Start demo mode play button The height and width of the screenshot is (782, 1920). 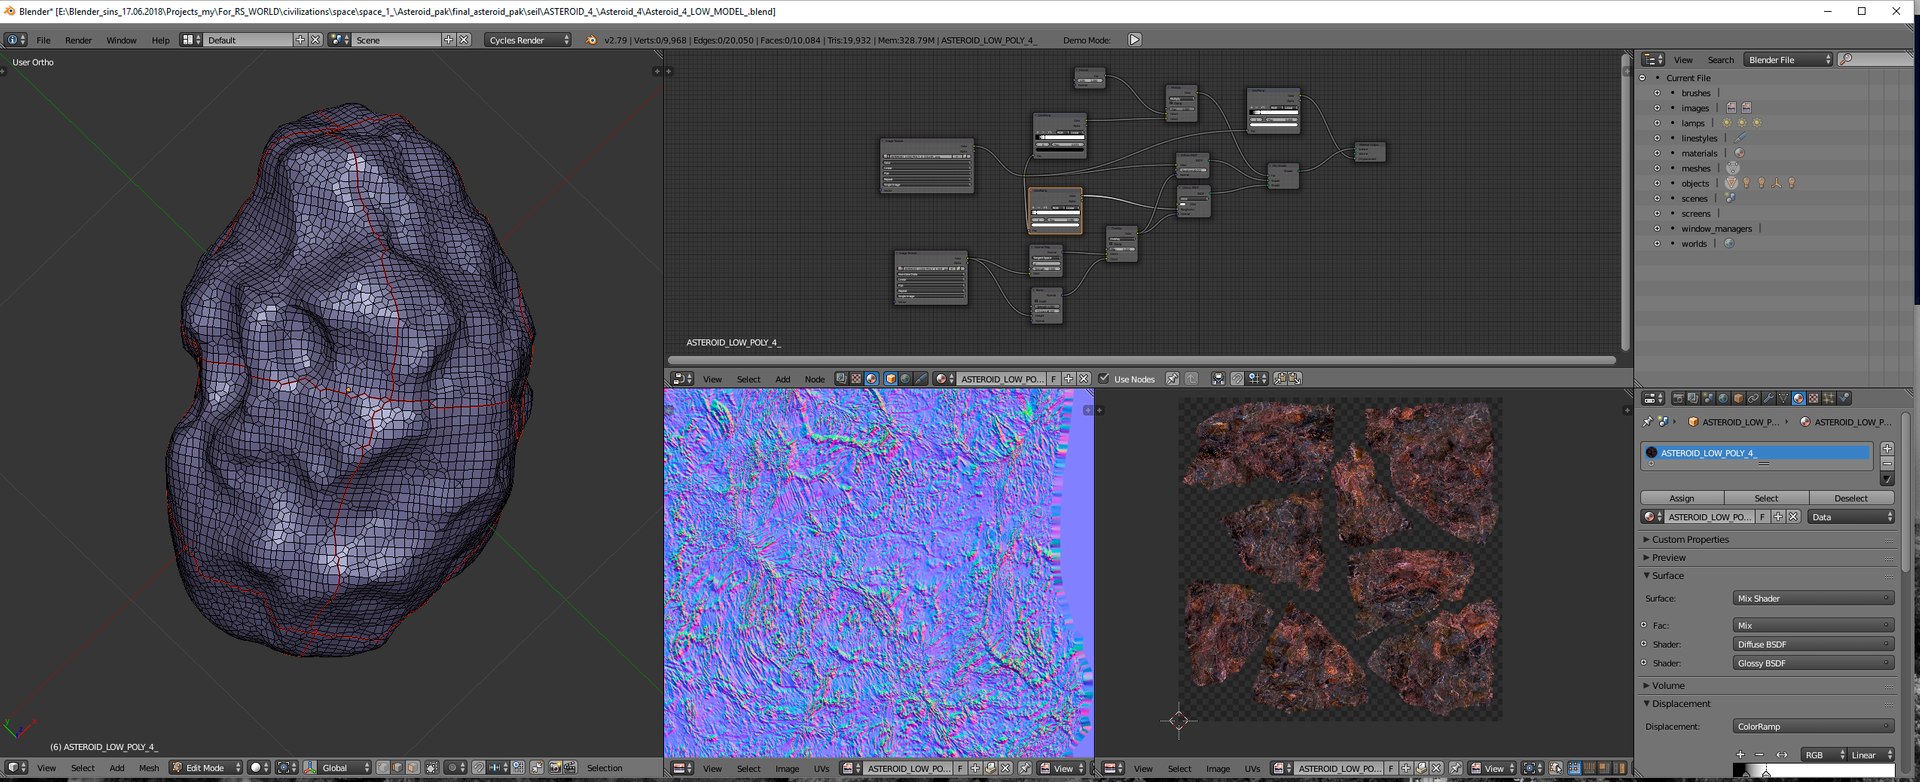point(1134,40)
